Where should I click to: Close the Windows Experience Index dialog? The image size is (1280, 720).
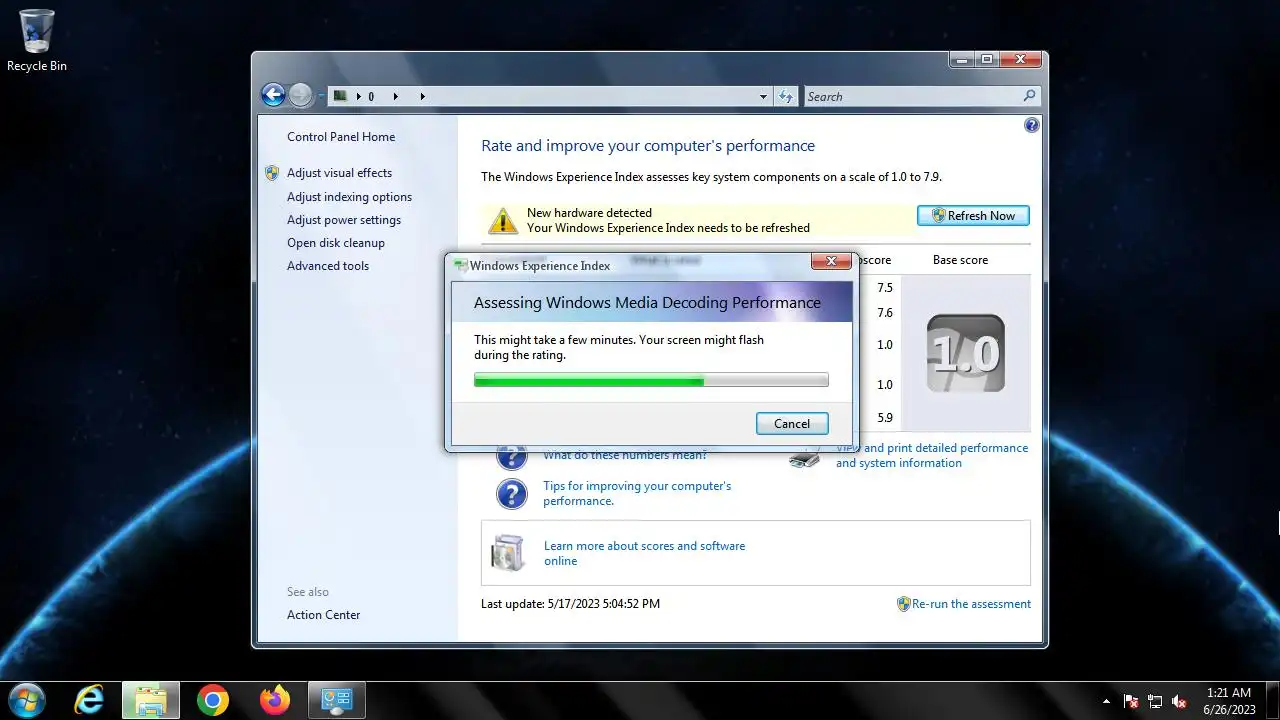pos(831,262)
